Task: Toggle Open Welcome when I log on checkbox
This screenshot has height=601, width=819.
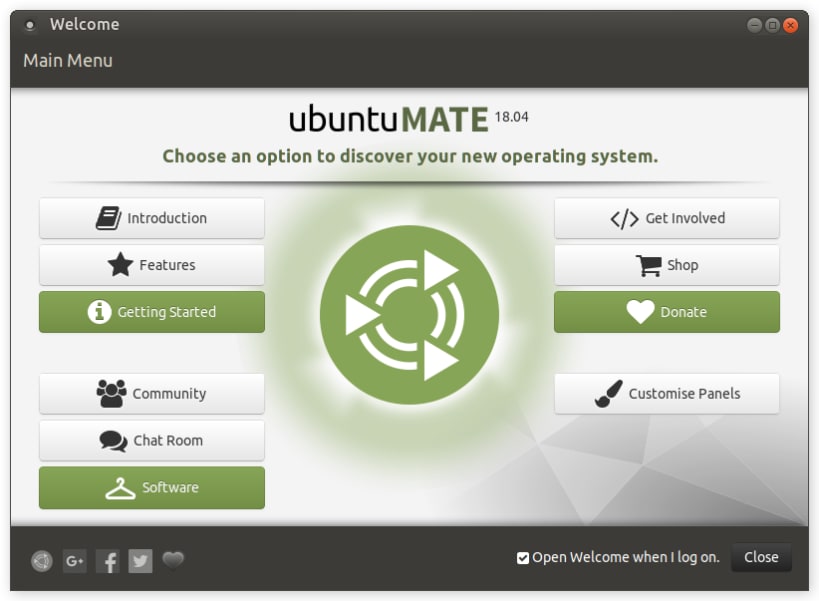Action: [x=522, y=558]
